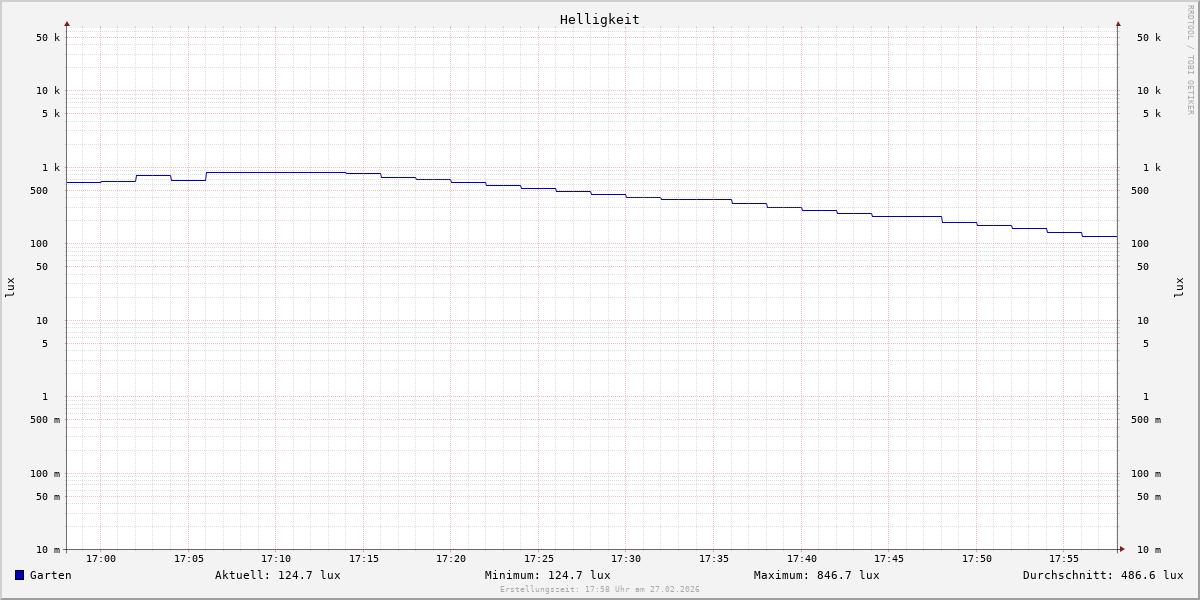Screen dimensions: 1200x600
Task: Click the 17:45 time axis label
Action: [889, 559]
